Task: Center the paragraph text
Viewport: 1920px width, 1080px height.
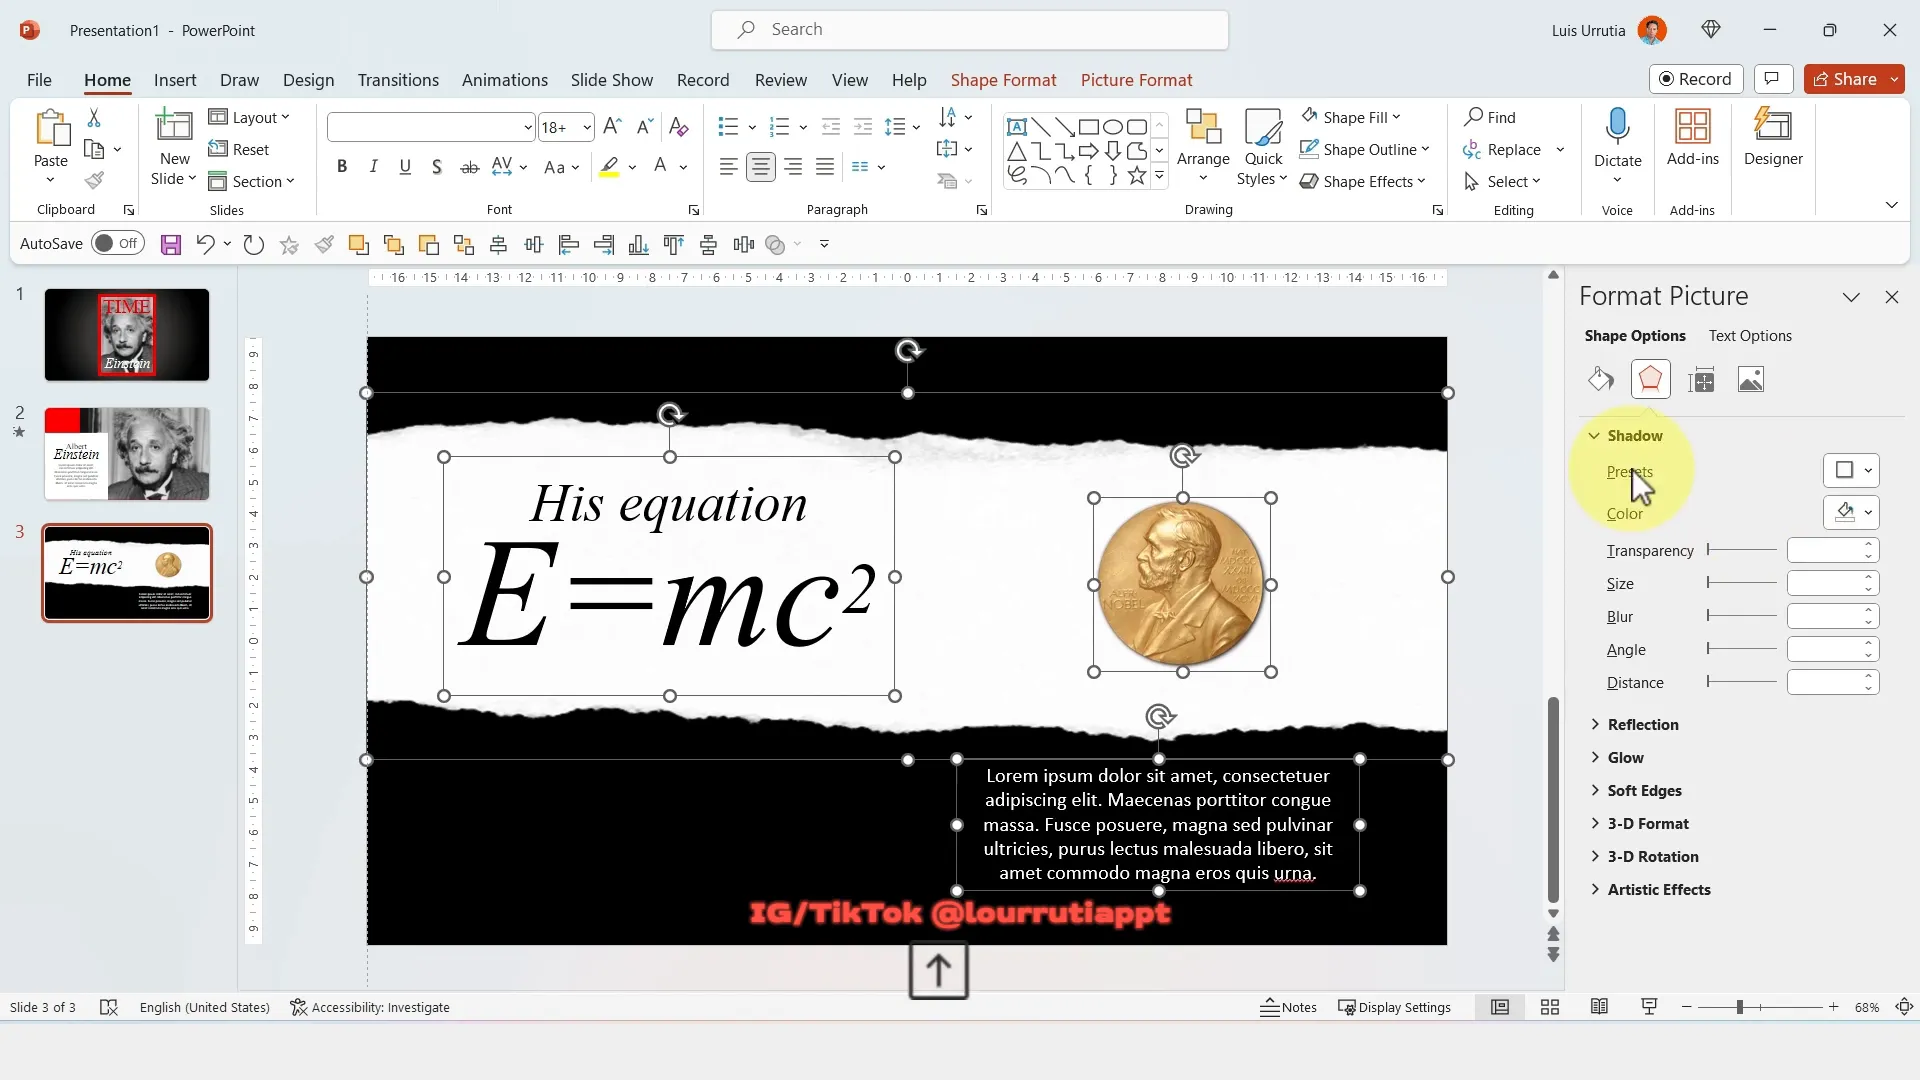Action: (x=761, y=167)
